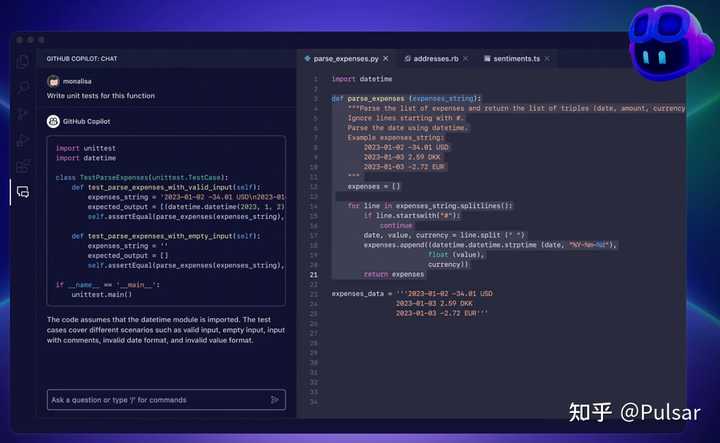
Task: Click 'def test_parse_expenses_with_valid_input' line
Action: pos(166,187)
